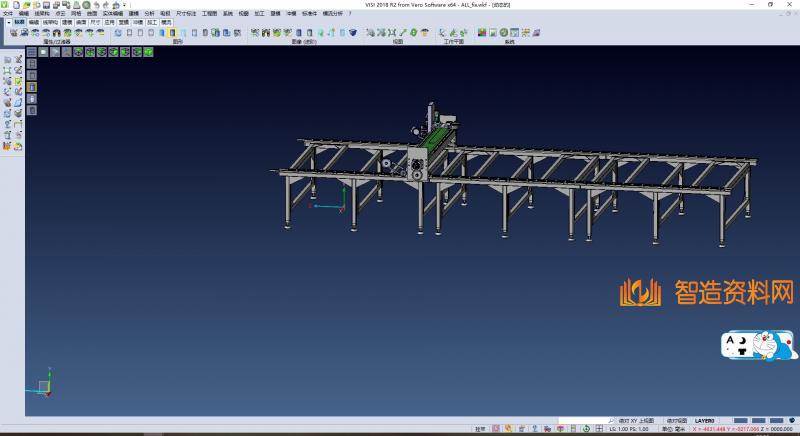This screenshot has width=800, height=436.
Task: Click the 绝对视图 button in the status bar
Action: [678, 420]
